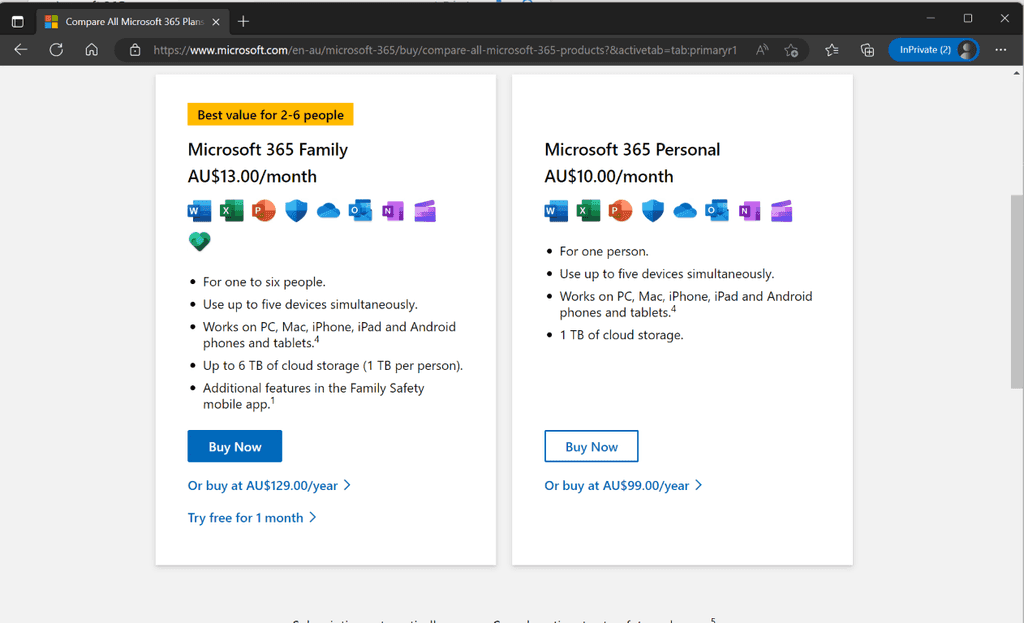Image resolution: width=1024 pixels, height=623 pixels.
Task: Click the Outlook icon under Microsoft 365 Personal
Action: (x=717, y=210)
